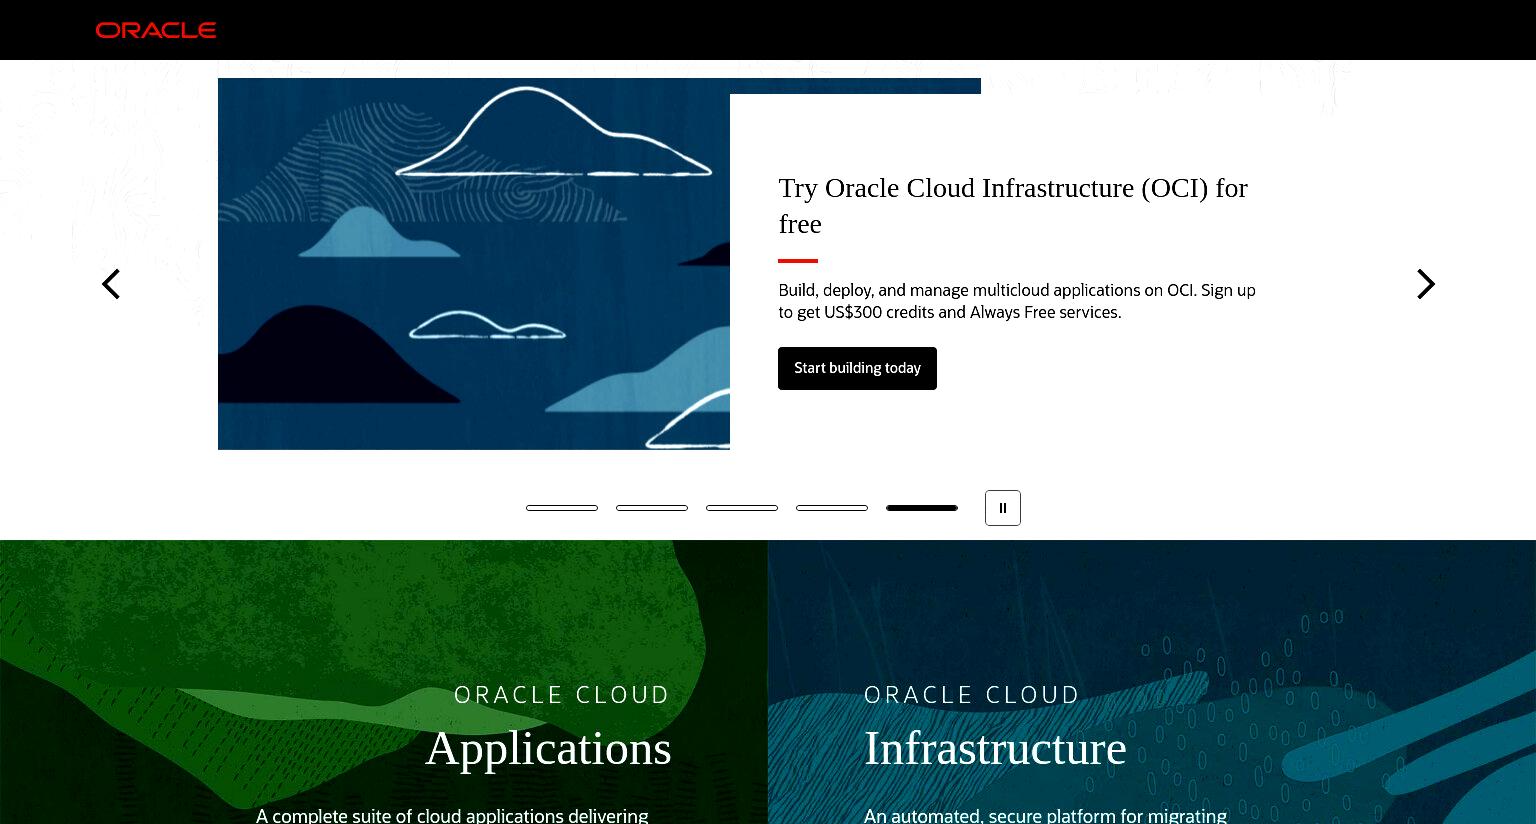Select the first carousel slide indicator

[562, 508]
